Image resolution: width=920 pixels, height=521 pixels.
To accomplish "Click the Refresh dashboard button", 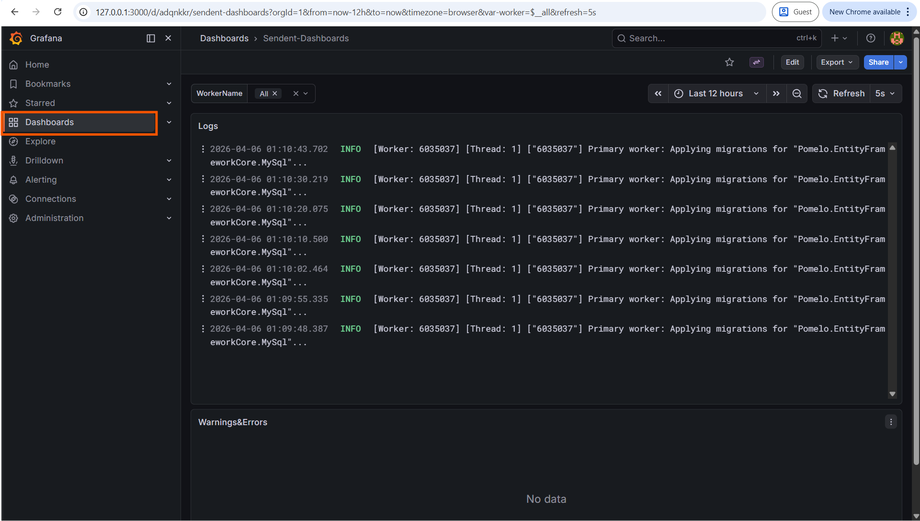I will 841,93.
